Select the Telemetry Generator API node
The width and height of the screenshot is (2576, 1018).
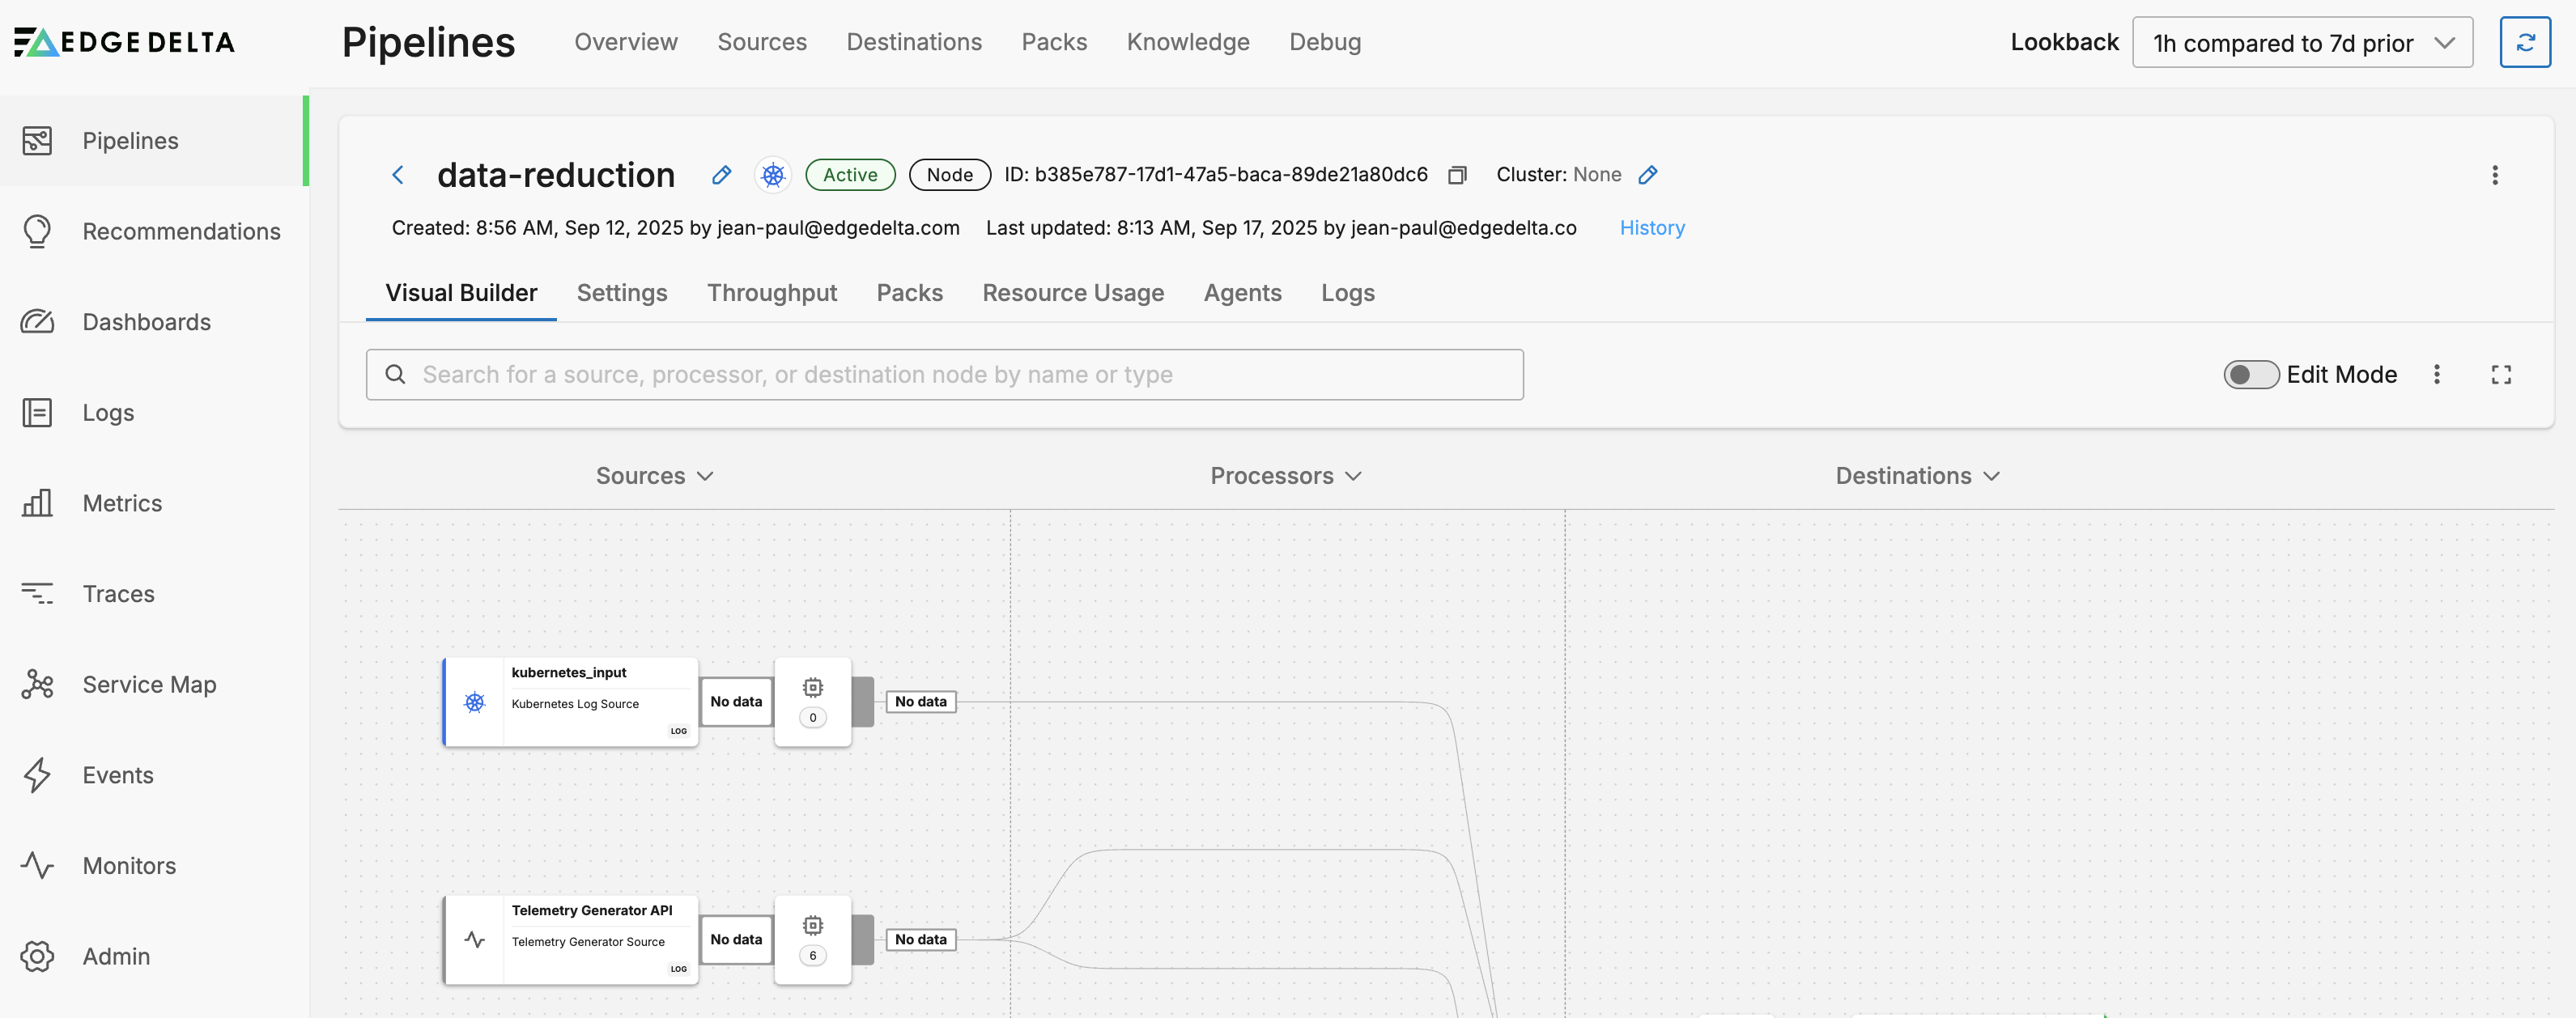coord(571,940)
